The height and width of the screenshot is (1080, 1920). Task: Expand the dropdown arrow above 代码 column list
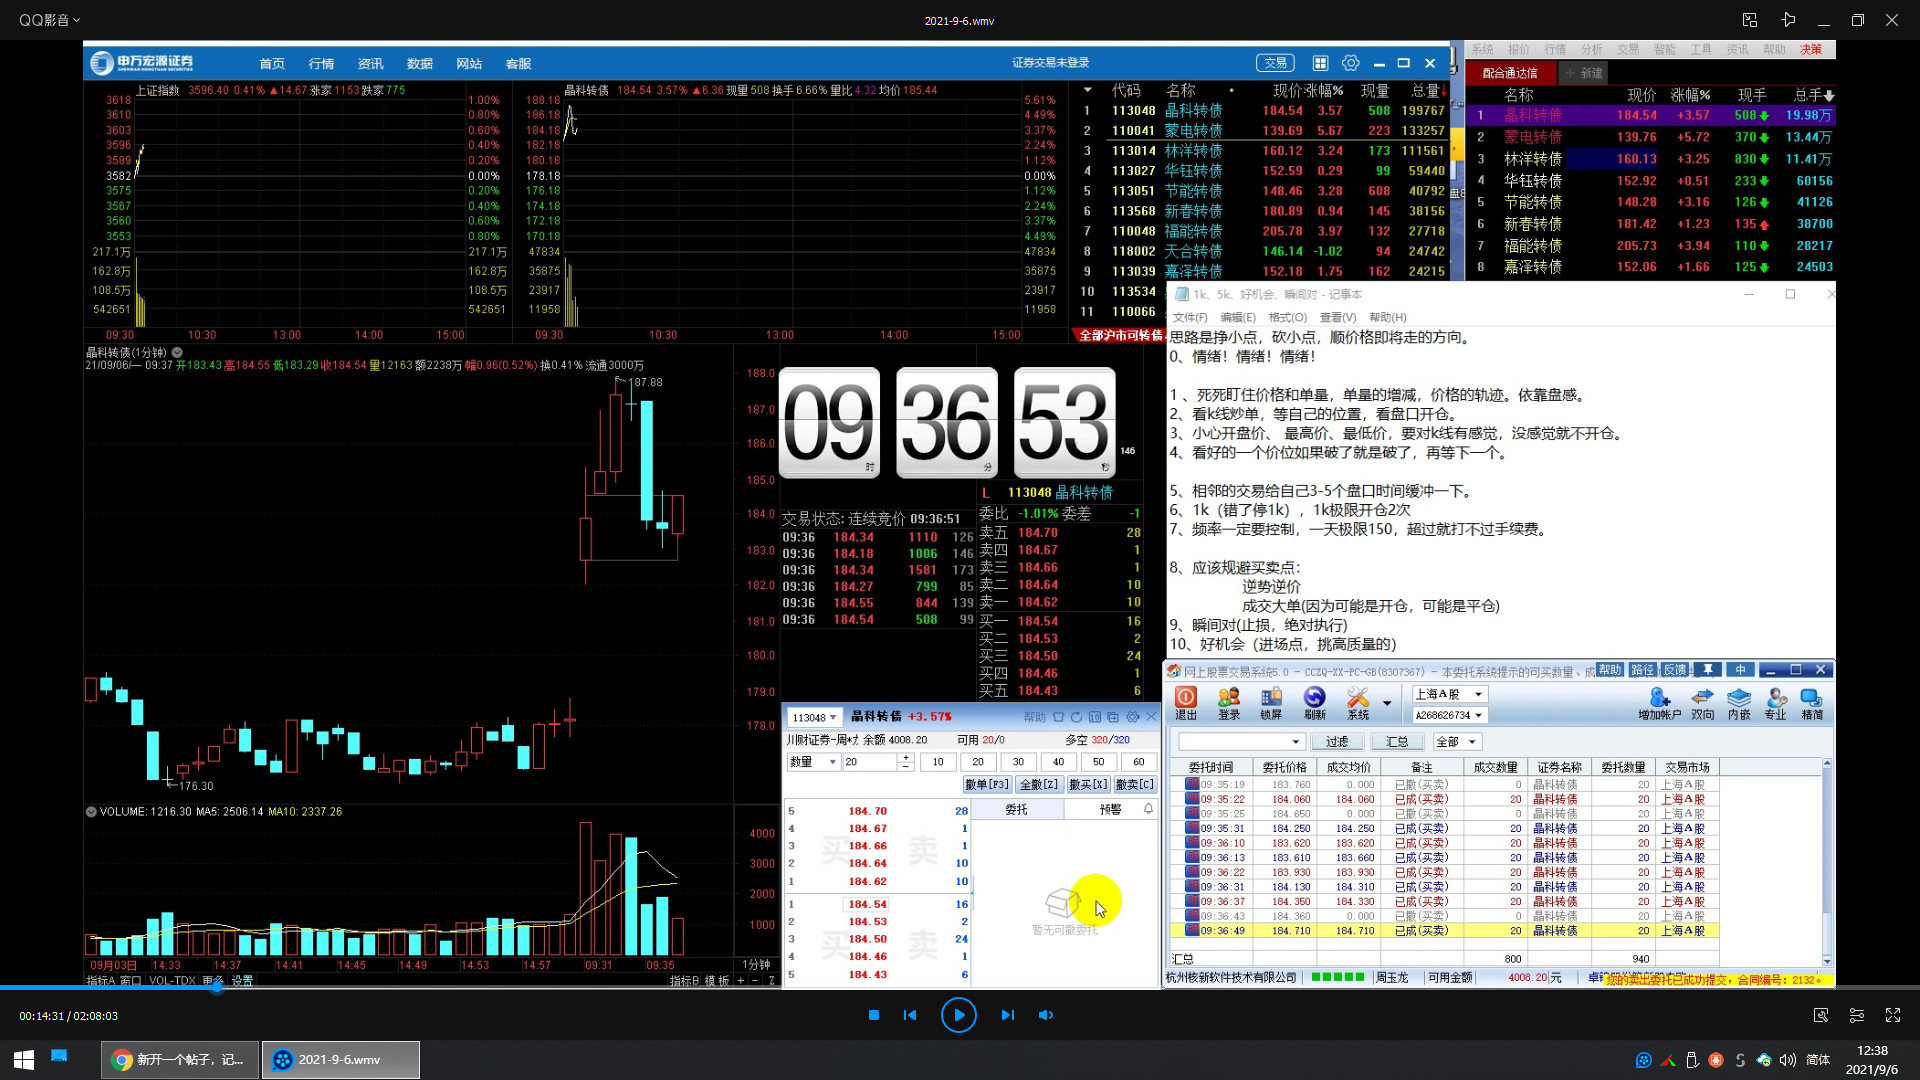click(x=1087, y=90)
